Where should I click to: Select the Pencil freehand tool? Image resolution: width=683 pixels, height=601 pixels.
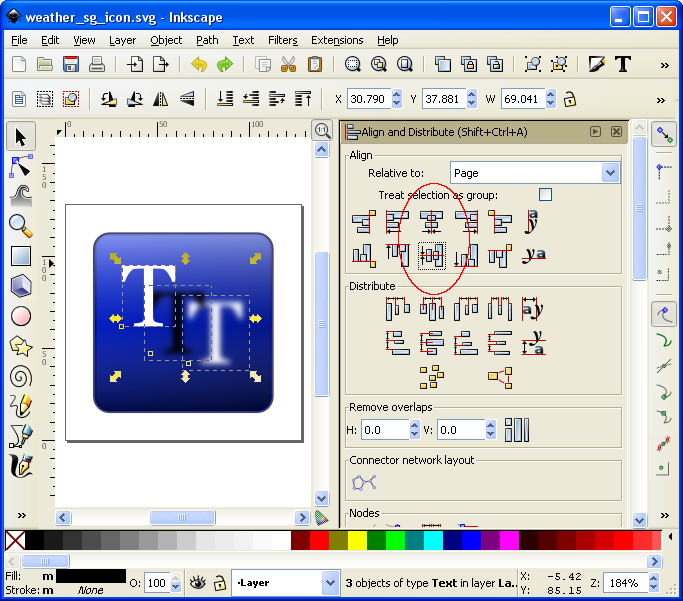click(x=20, y=406)
